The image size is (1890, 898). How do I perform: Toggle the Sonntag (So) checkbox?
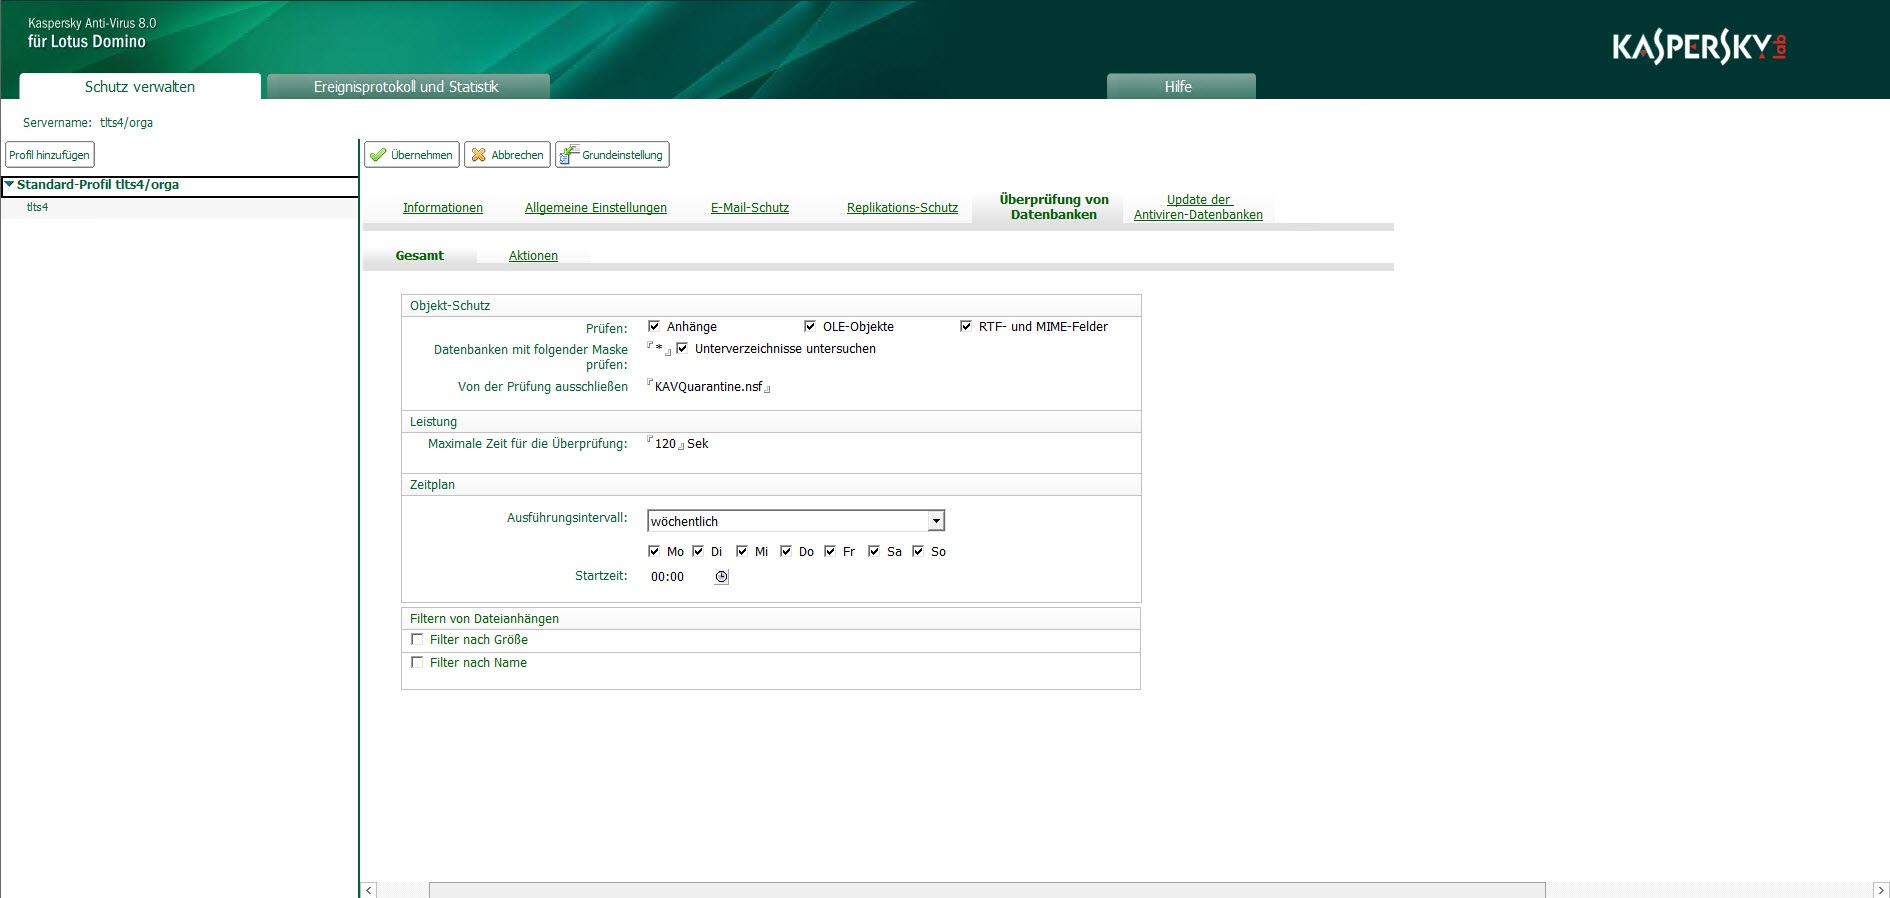coord(918,551)
